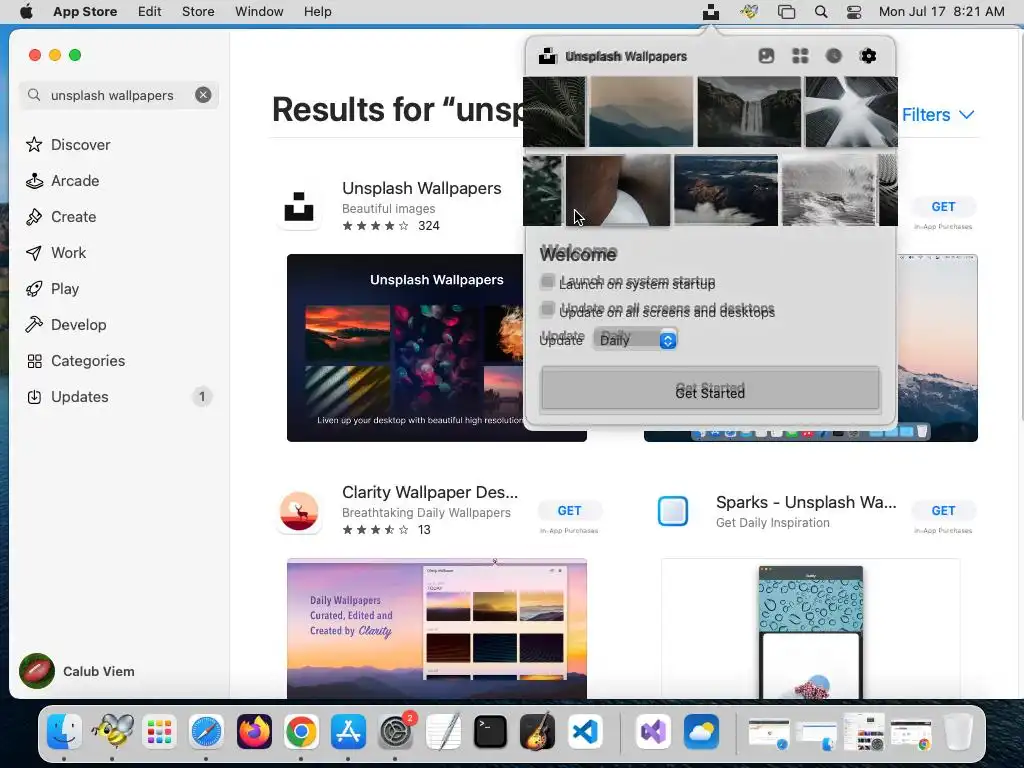Open Terminal from the Dock
This screenshot has width=1024, height=768.
pyautogui.click(x=490, y=731)
